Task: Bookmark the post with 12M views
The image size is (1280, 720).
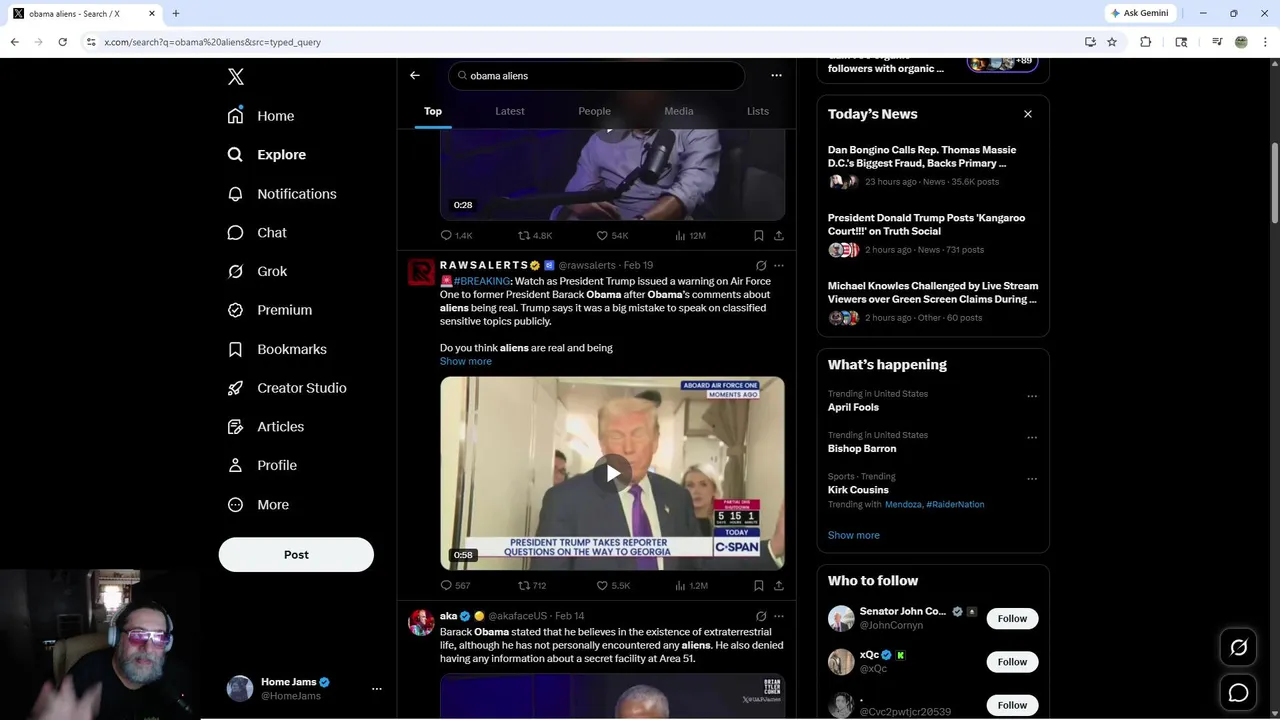Action: pyautogui.click(x=759, y=236)
